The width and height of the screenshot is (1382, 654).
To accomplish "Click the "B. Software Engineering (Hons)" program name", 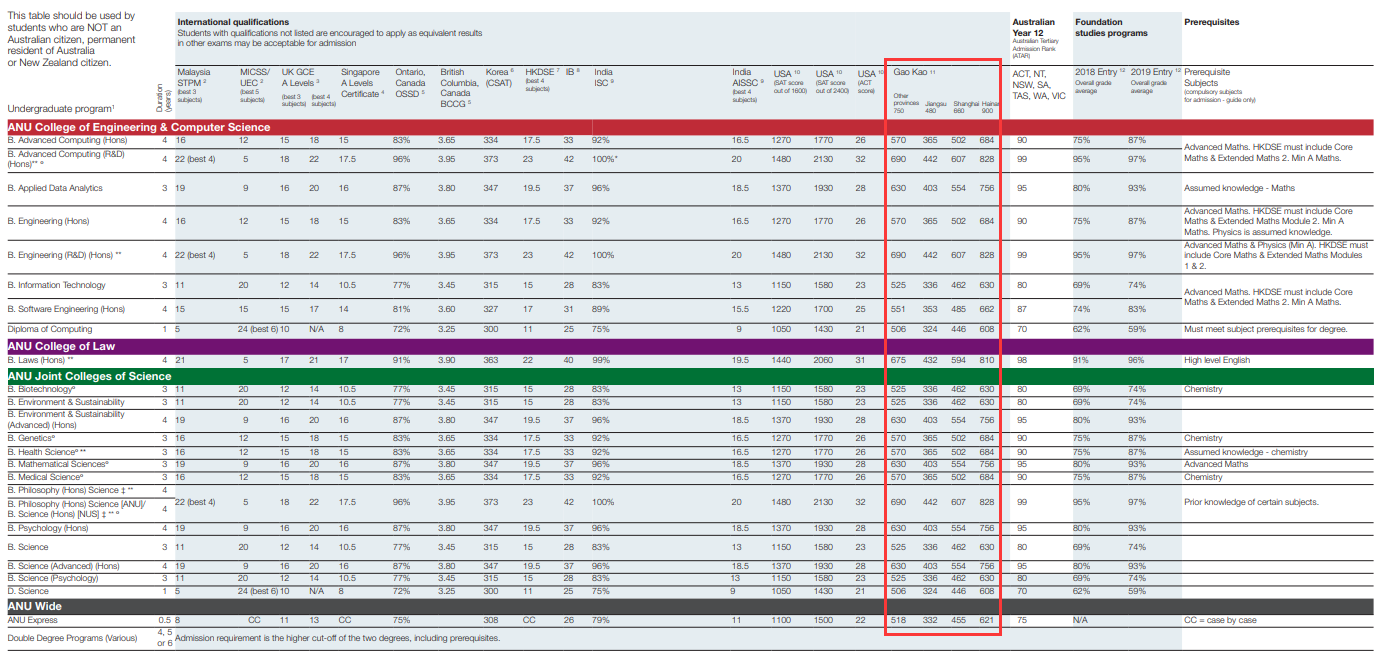I will click(65, 309).
